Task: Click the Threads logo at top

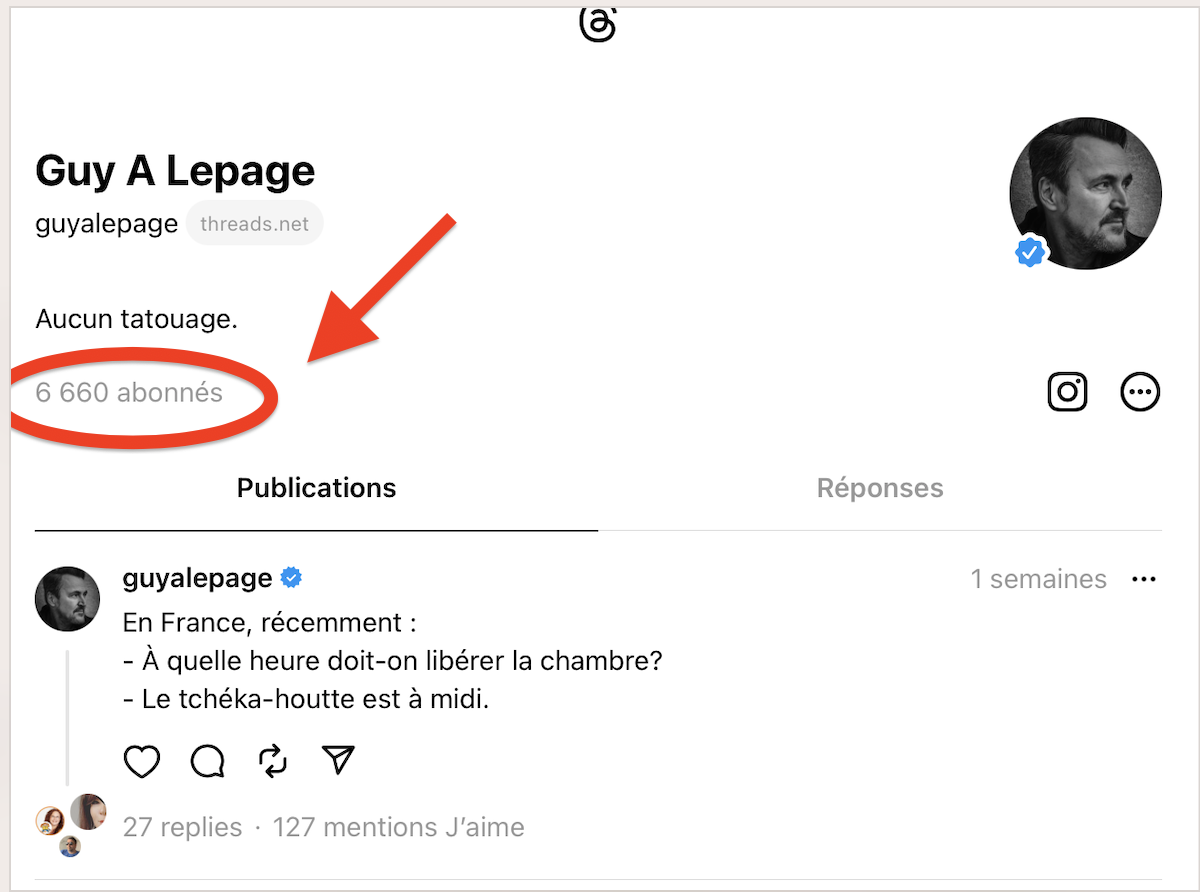Action: coord(598,24)
